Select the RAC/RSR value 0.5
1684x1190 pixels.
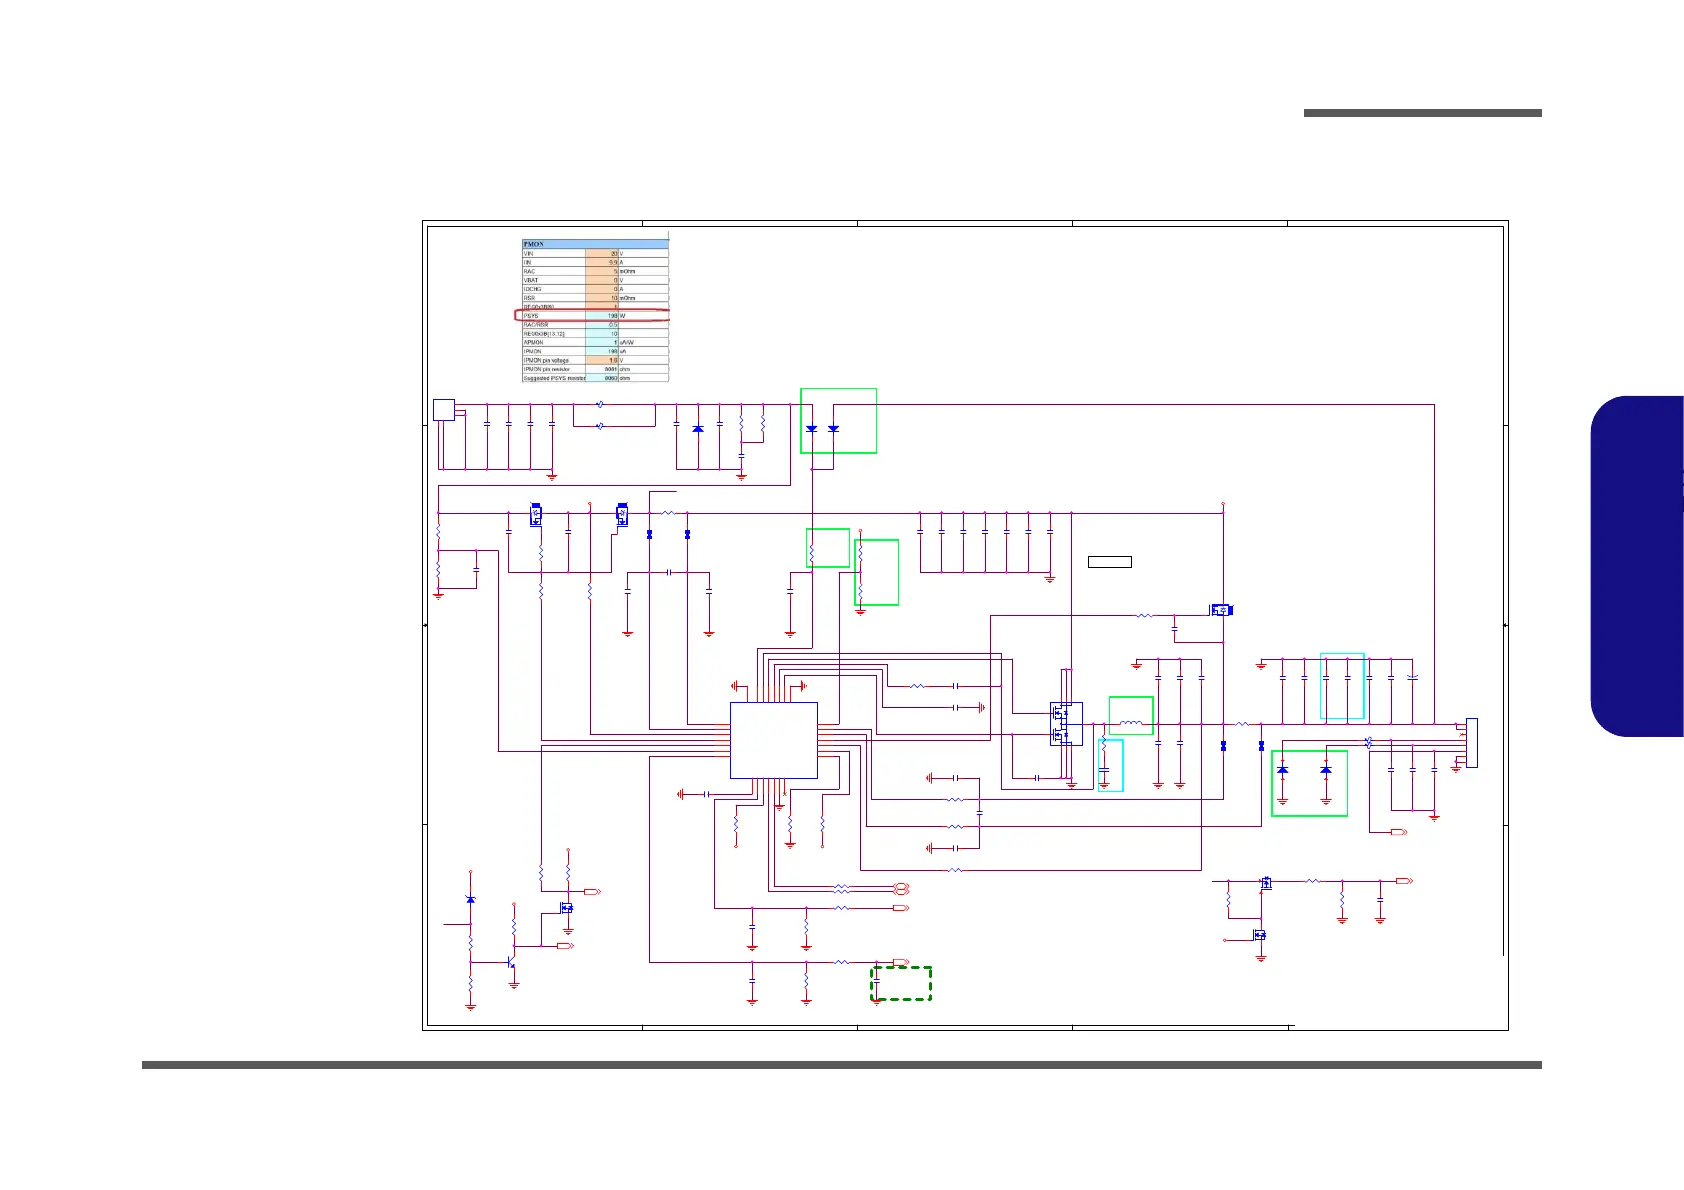[x=602, y=324]
